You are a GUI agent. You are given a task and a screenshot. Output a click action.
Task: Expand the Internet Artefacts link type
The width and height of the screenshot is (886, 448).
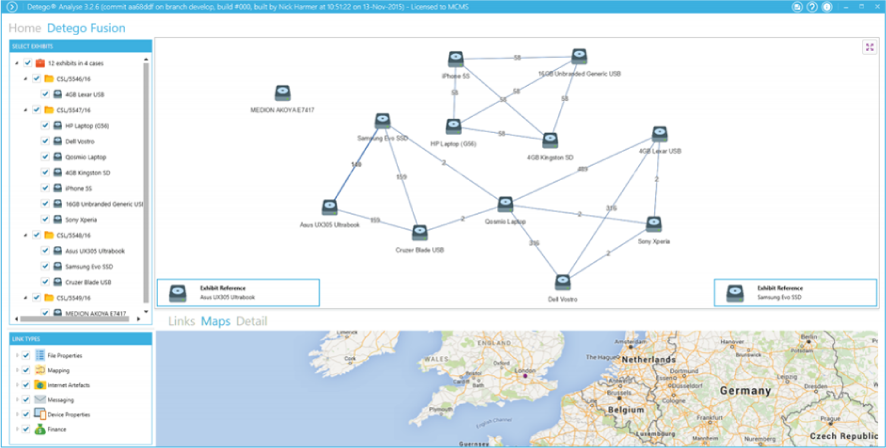(x=17, y=385)
